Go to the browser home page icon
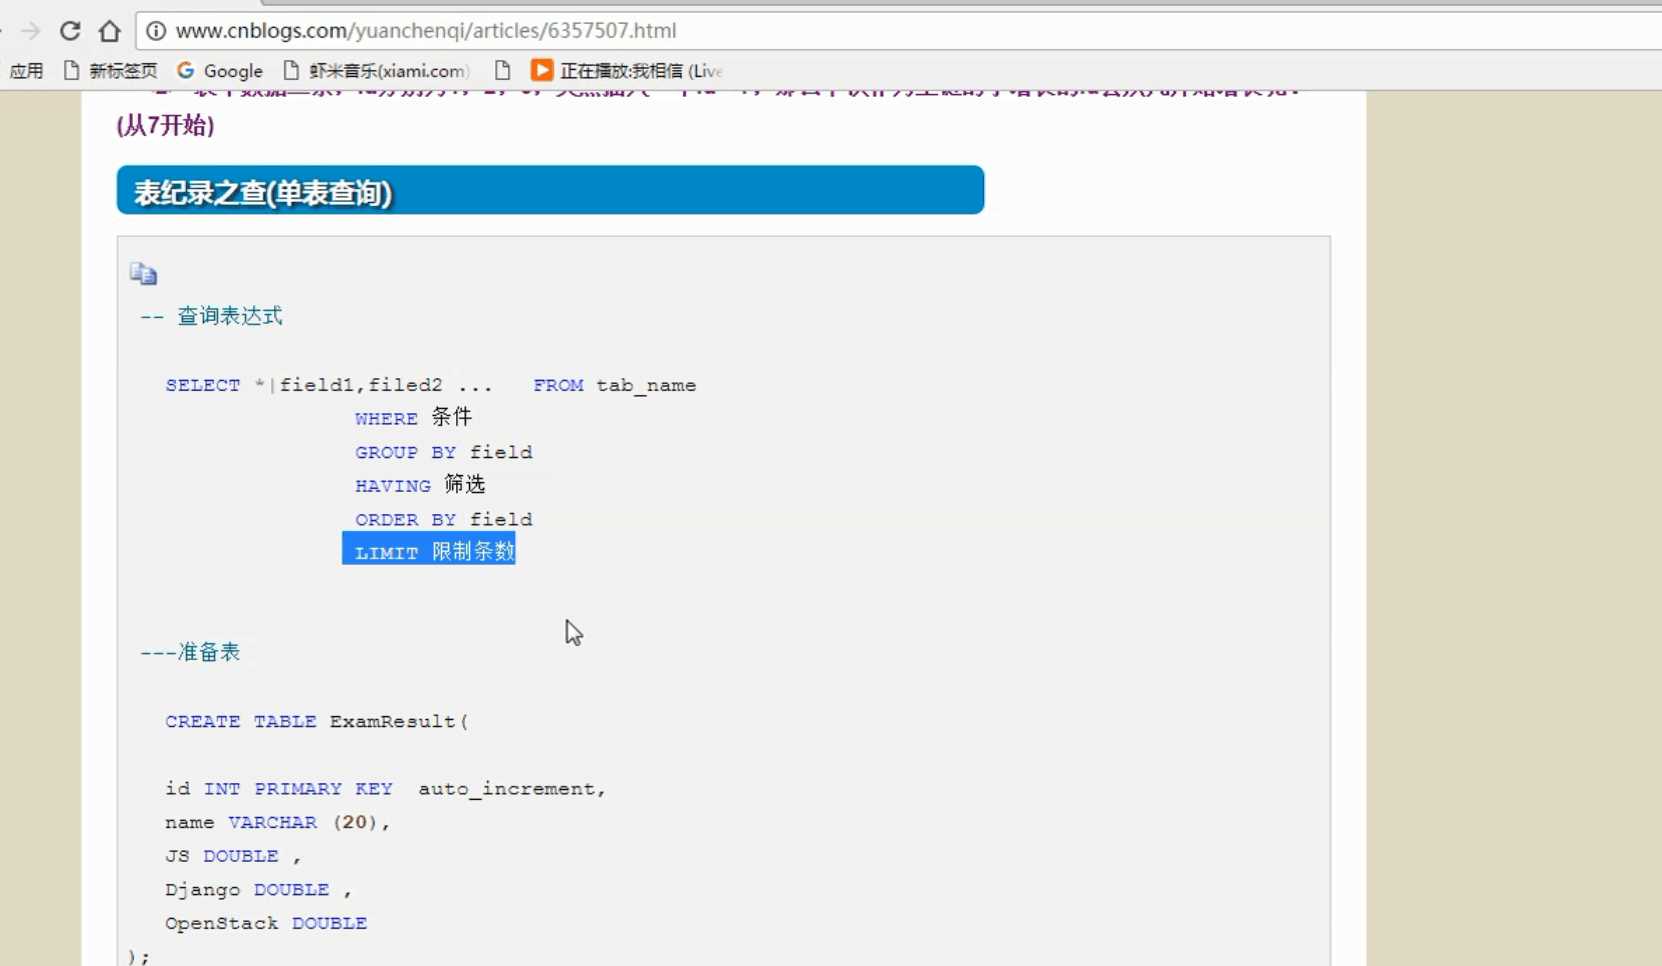Screen dimensions: 1662x966 click(x=110, y=31)
